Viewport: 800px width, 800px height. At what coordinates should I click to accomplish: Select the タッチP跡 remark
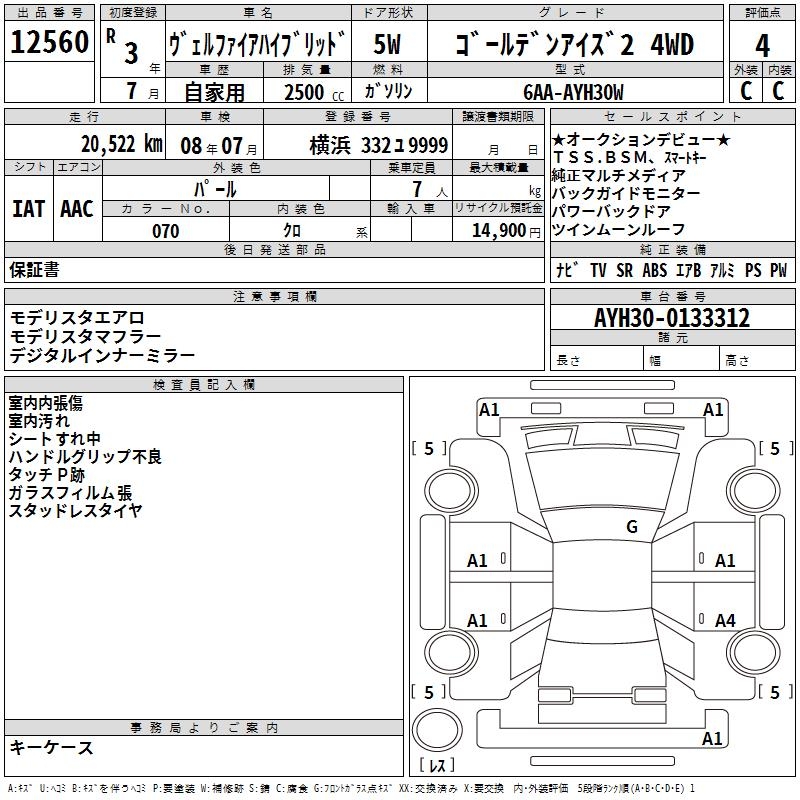click(x=47, y=474)
